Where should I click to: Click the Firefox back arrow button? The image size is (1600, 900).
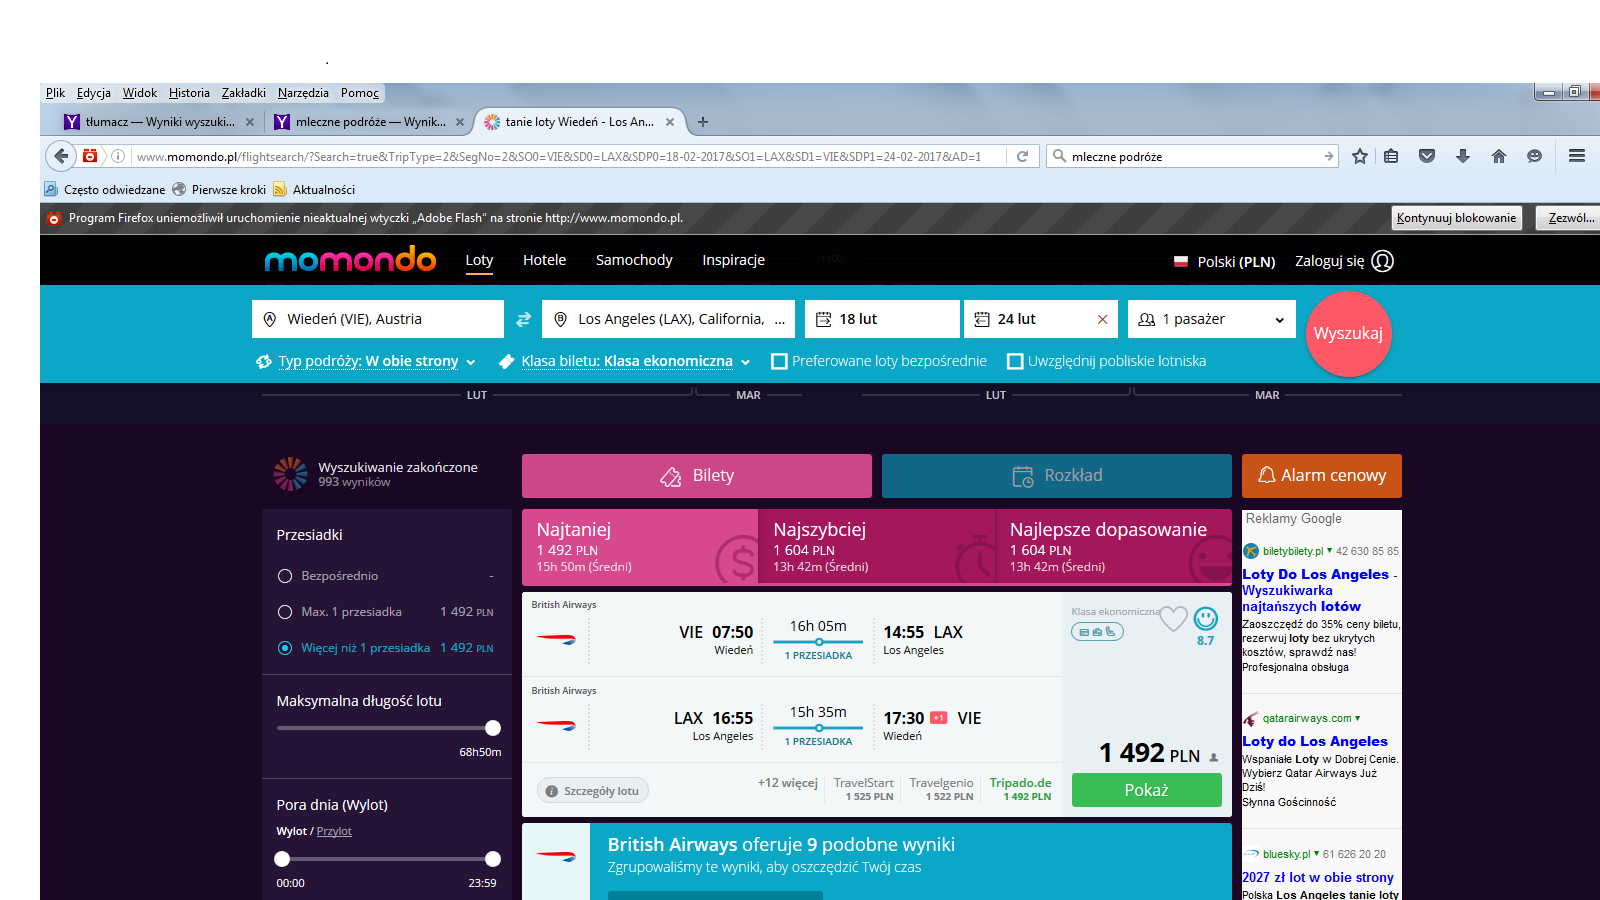(x=61, y=156)
